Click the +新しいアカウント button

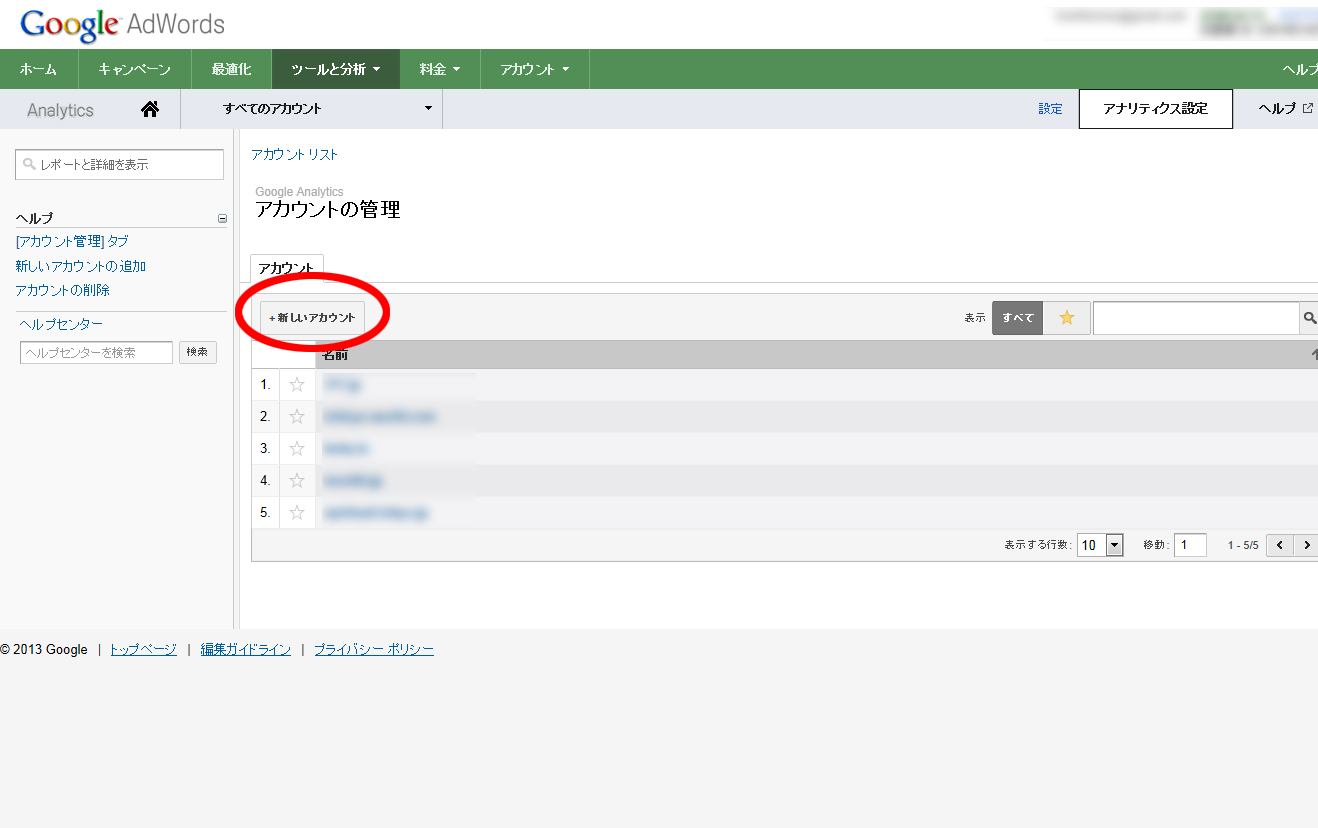312,318
